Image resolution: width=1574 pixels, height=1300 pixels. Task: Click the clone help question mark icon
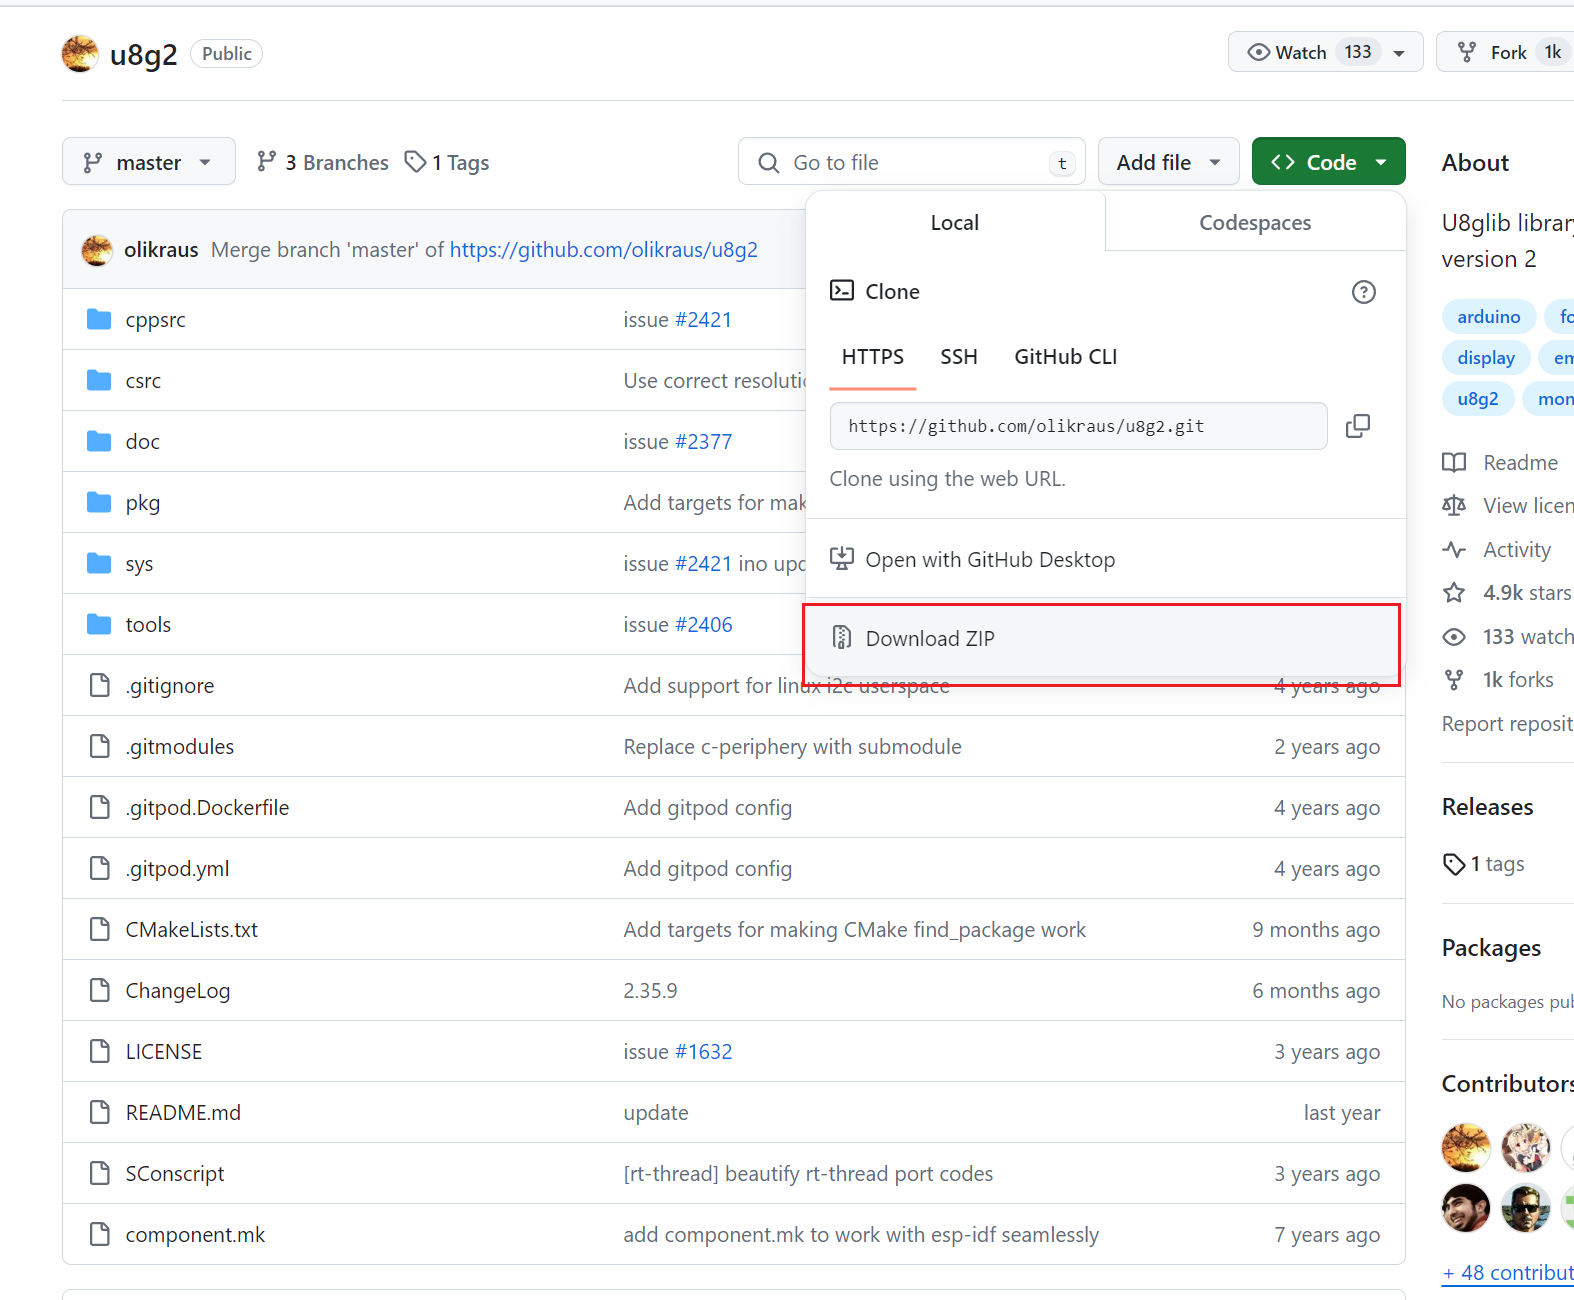(1363, 292)
